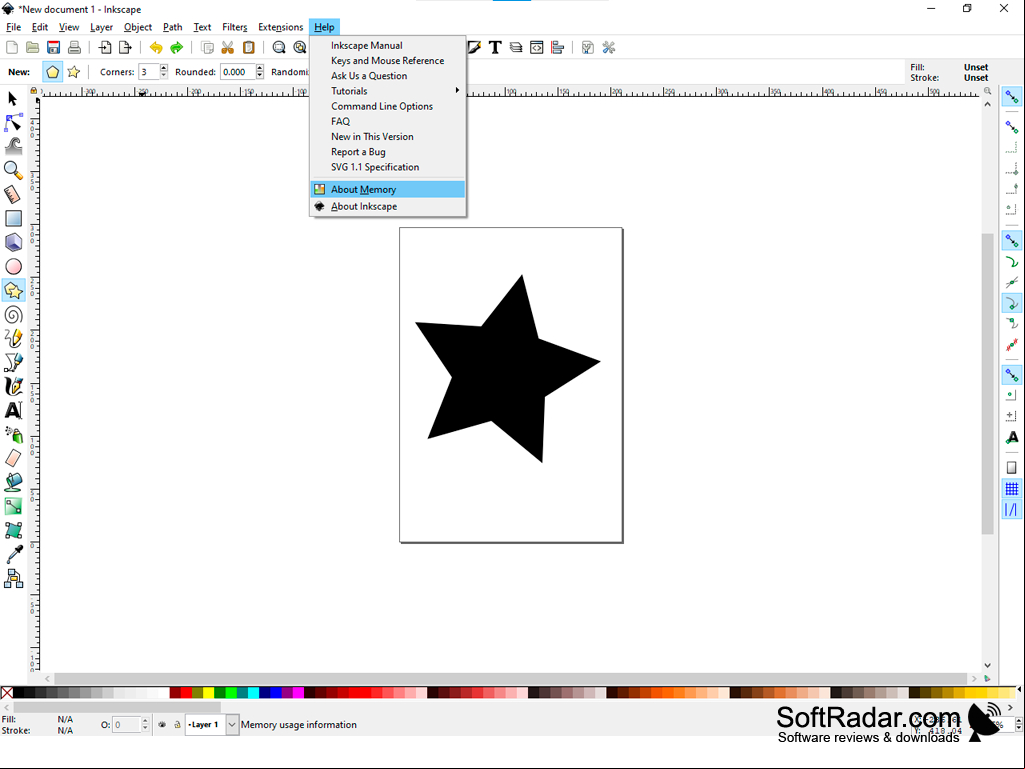Click the vertical canvas scrollbar

987,384
